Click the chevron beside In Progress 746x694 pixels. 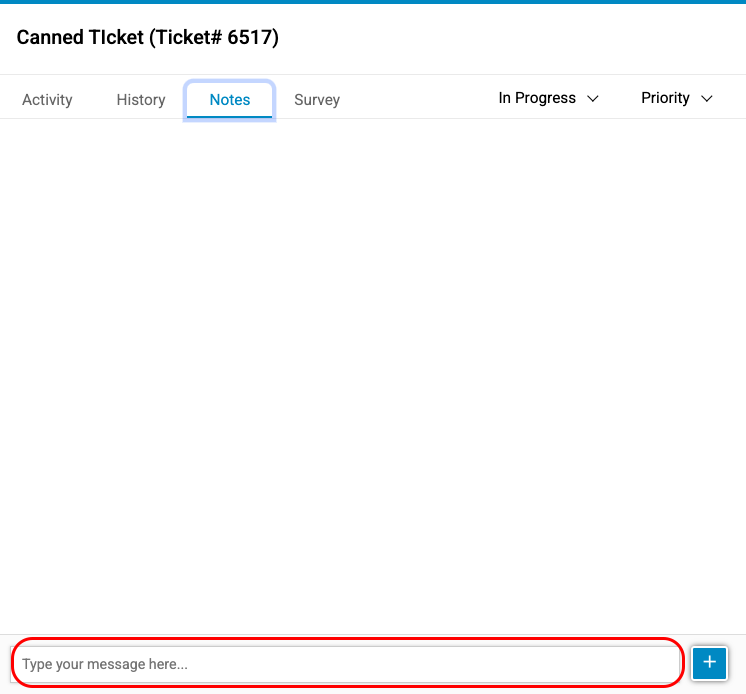point(592,99)
